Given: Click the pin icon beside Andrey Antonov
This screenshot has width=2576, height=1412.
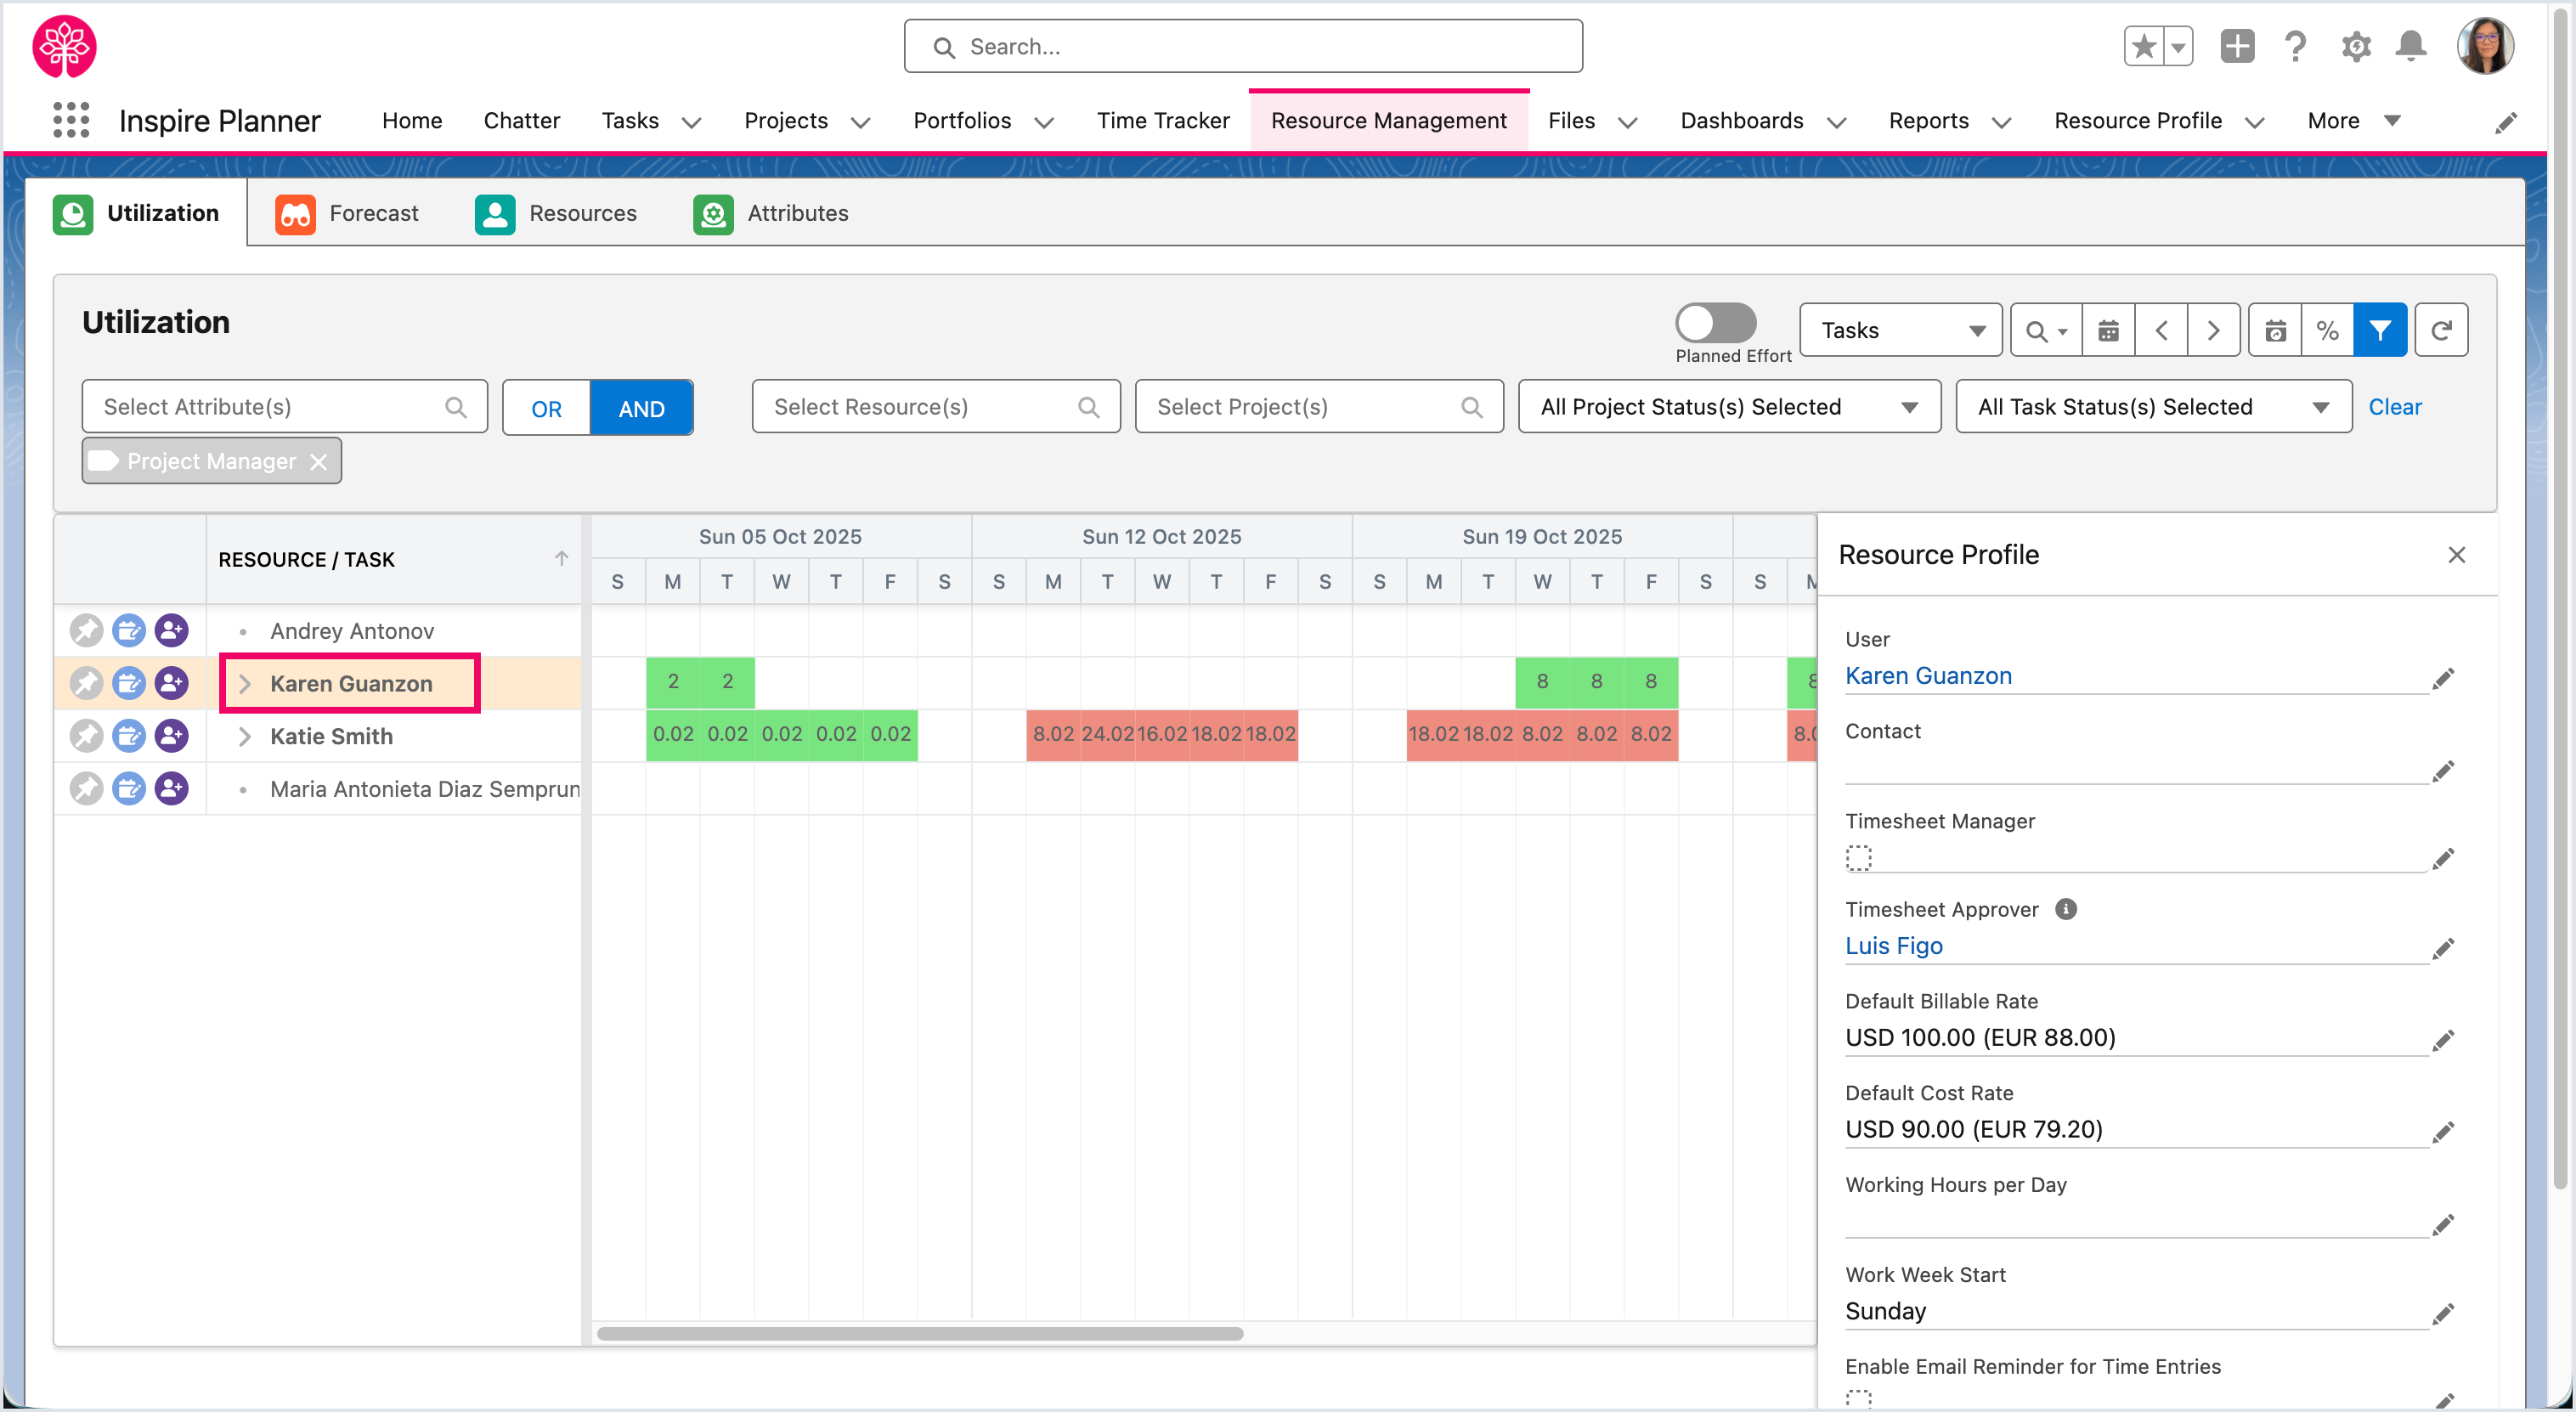Looking at the screenshot, I should [x=86, y=631].
